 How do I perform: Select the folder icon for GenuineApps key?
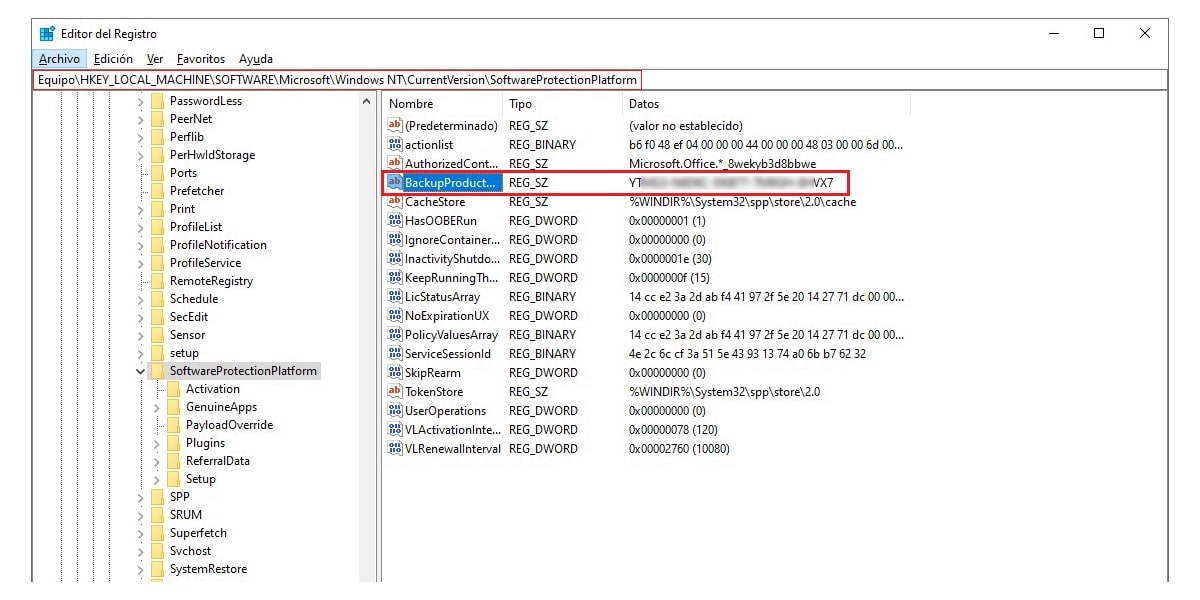[x=173, y=407]
